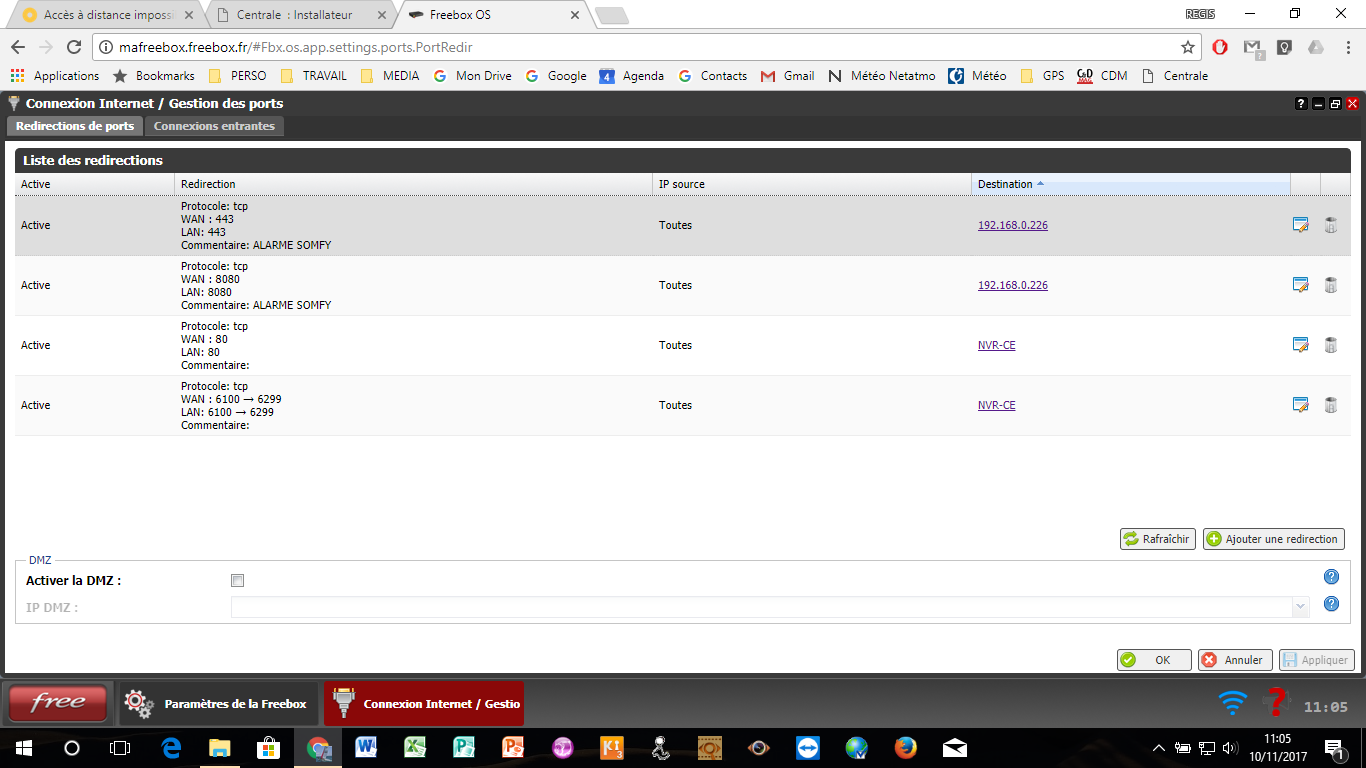Open the Google Drive extension icon
1366x768 pixels.
(x=1316, y=47)
